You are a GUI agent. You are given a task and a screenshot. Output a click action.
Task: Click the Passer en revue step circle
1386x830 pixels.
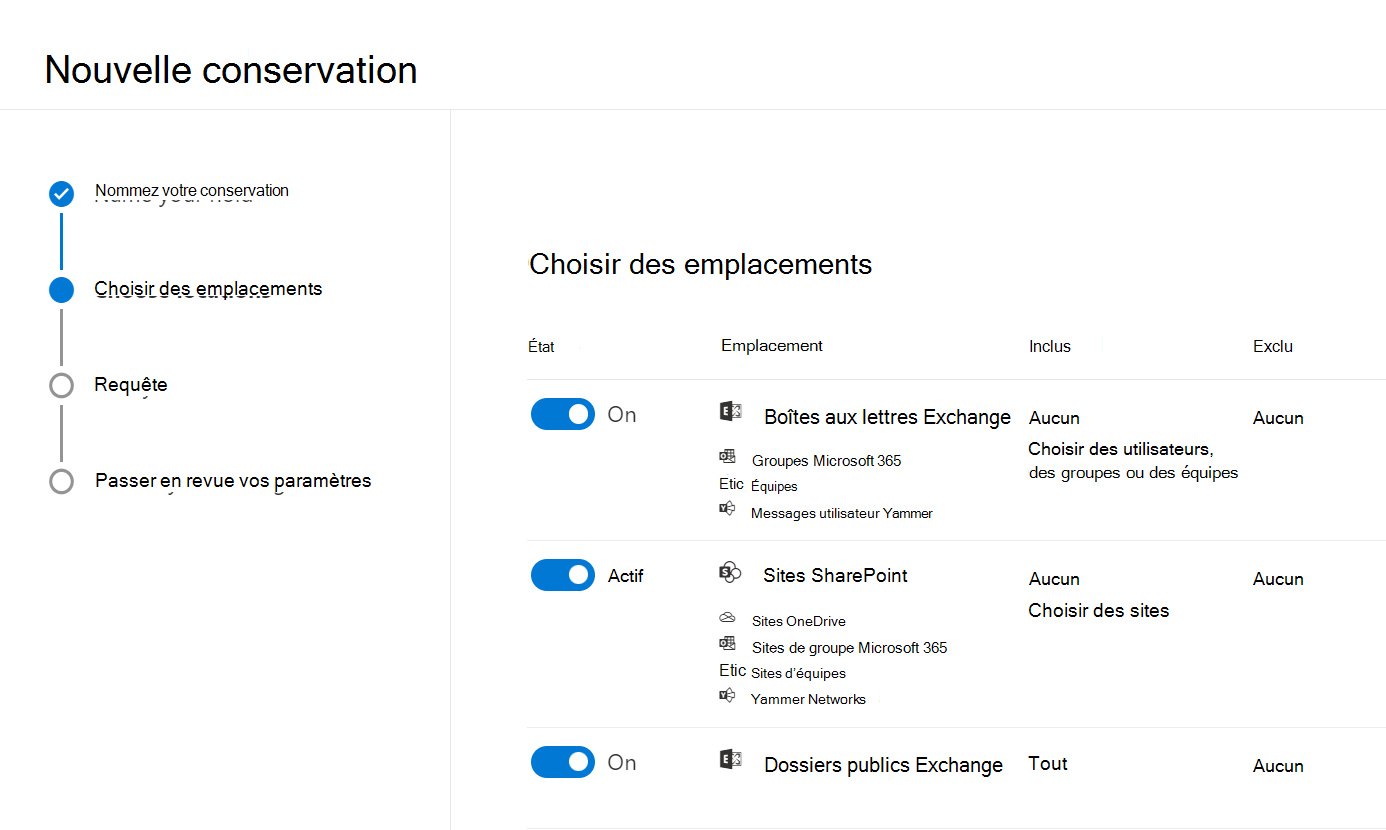pos(61,481)
